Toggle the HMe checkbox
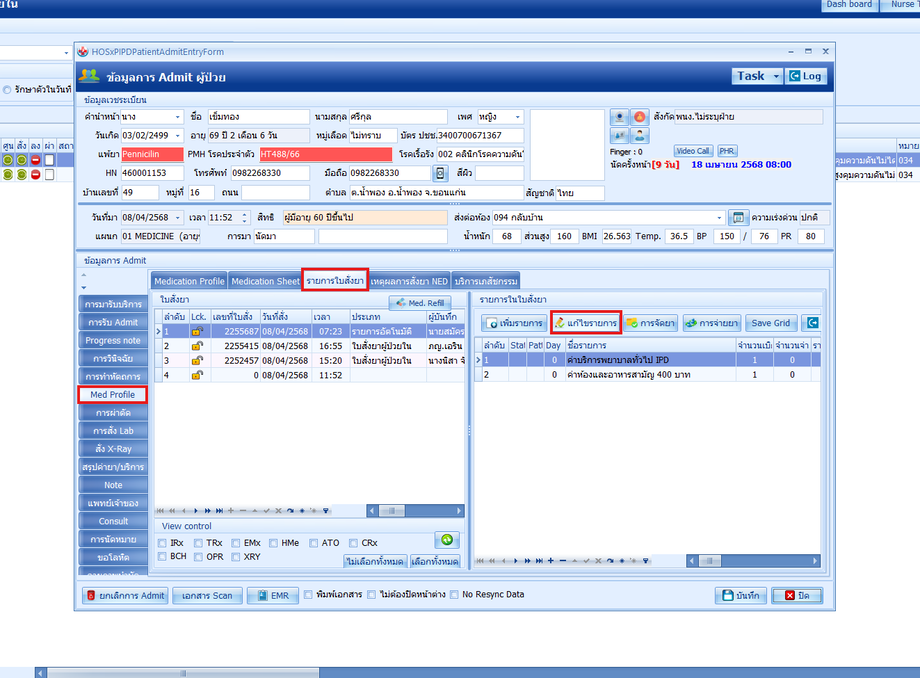The image size is (920, 678). (273, 543)
